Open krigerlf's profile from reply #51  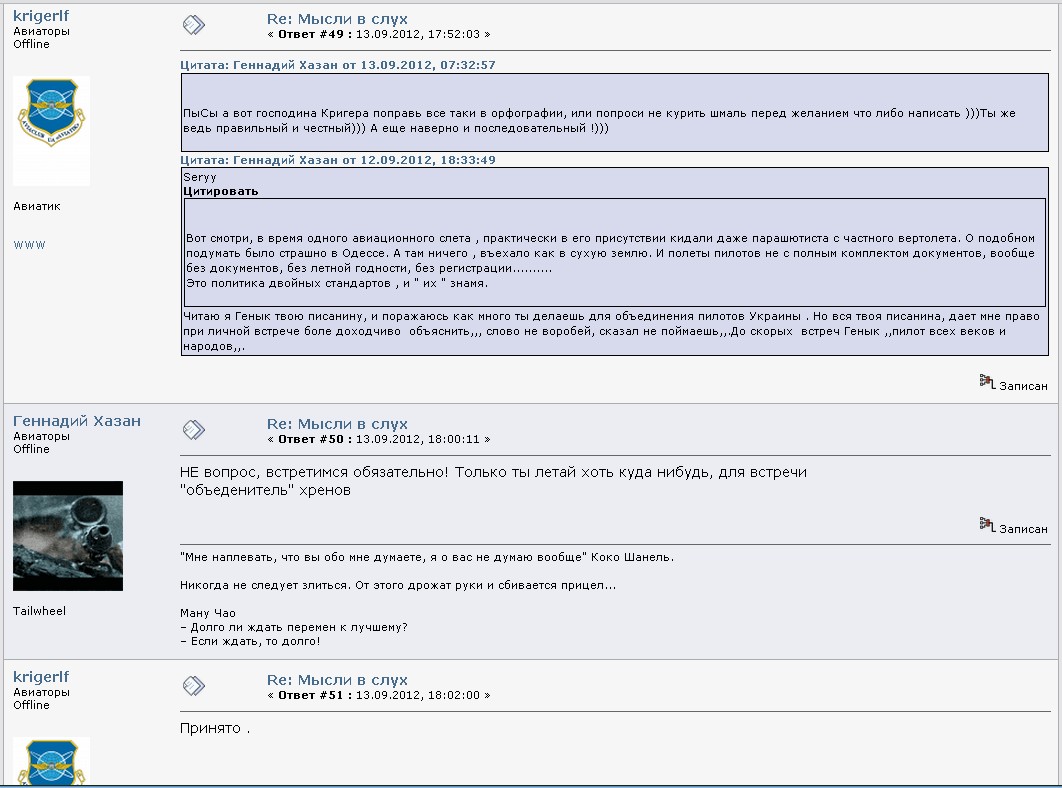tap(41, 677)
